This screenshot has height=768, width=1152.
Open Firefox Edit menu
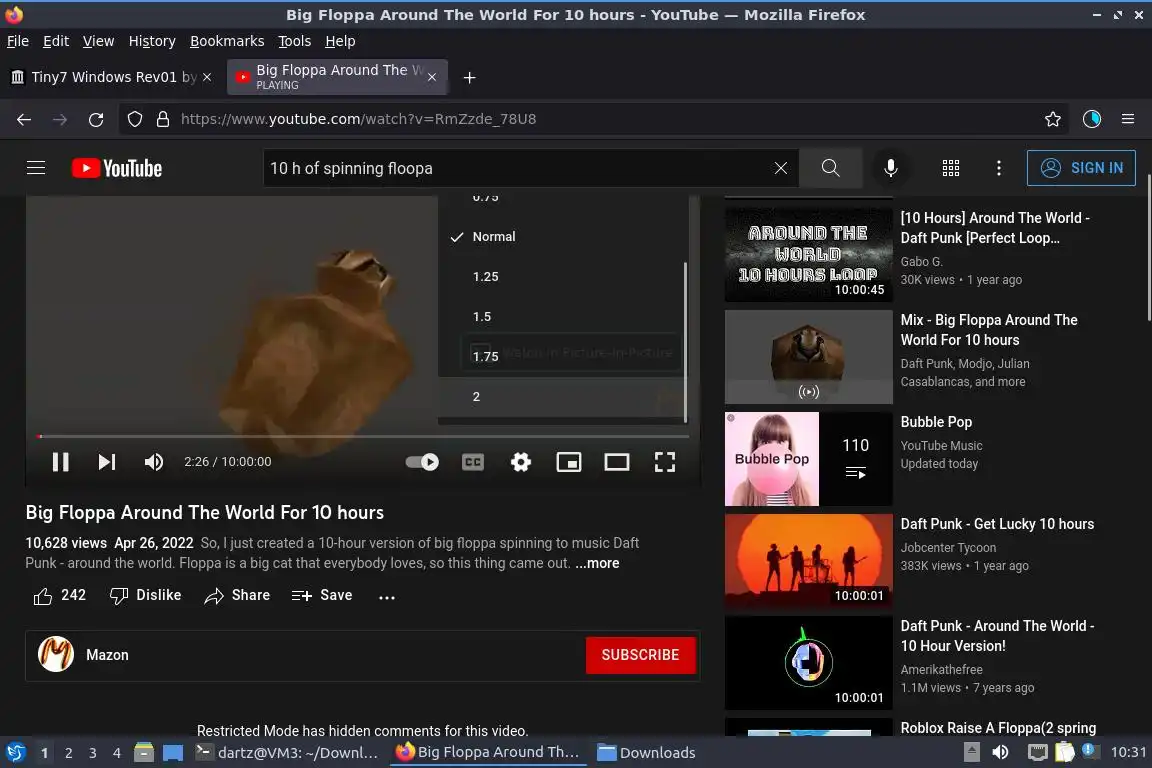click(56, 41)
